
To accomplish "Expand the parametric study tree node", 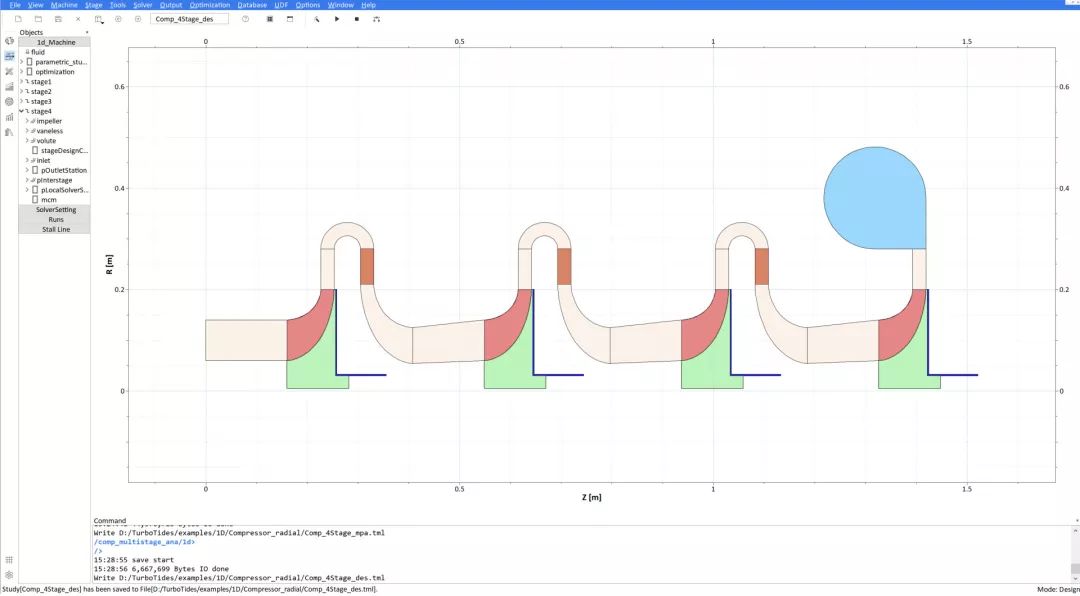I will (x=21, y=62).
